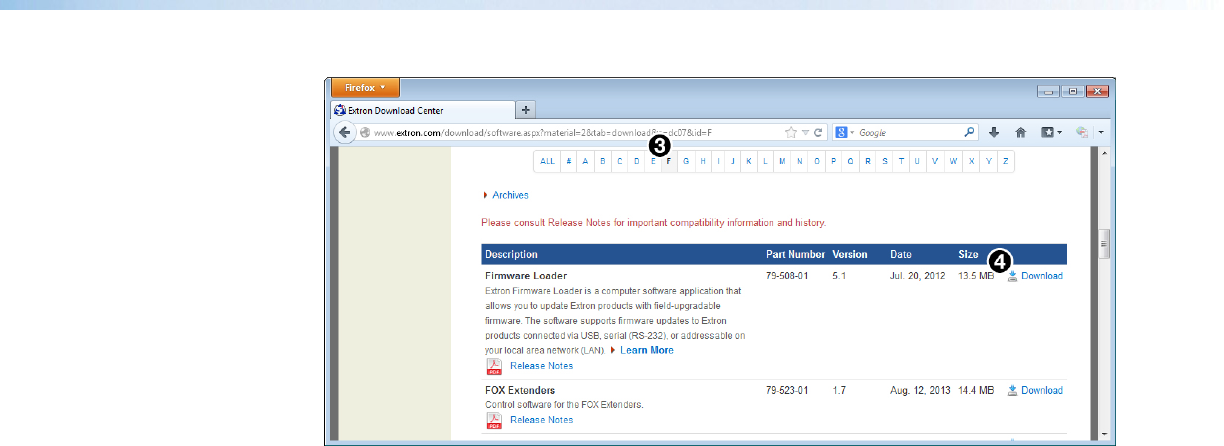Go to the Home page icon
Screen dimensions: 1224x446
click(x=1021, y=131)
